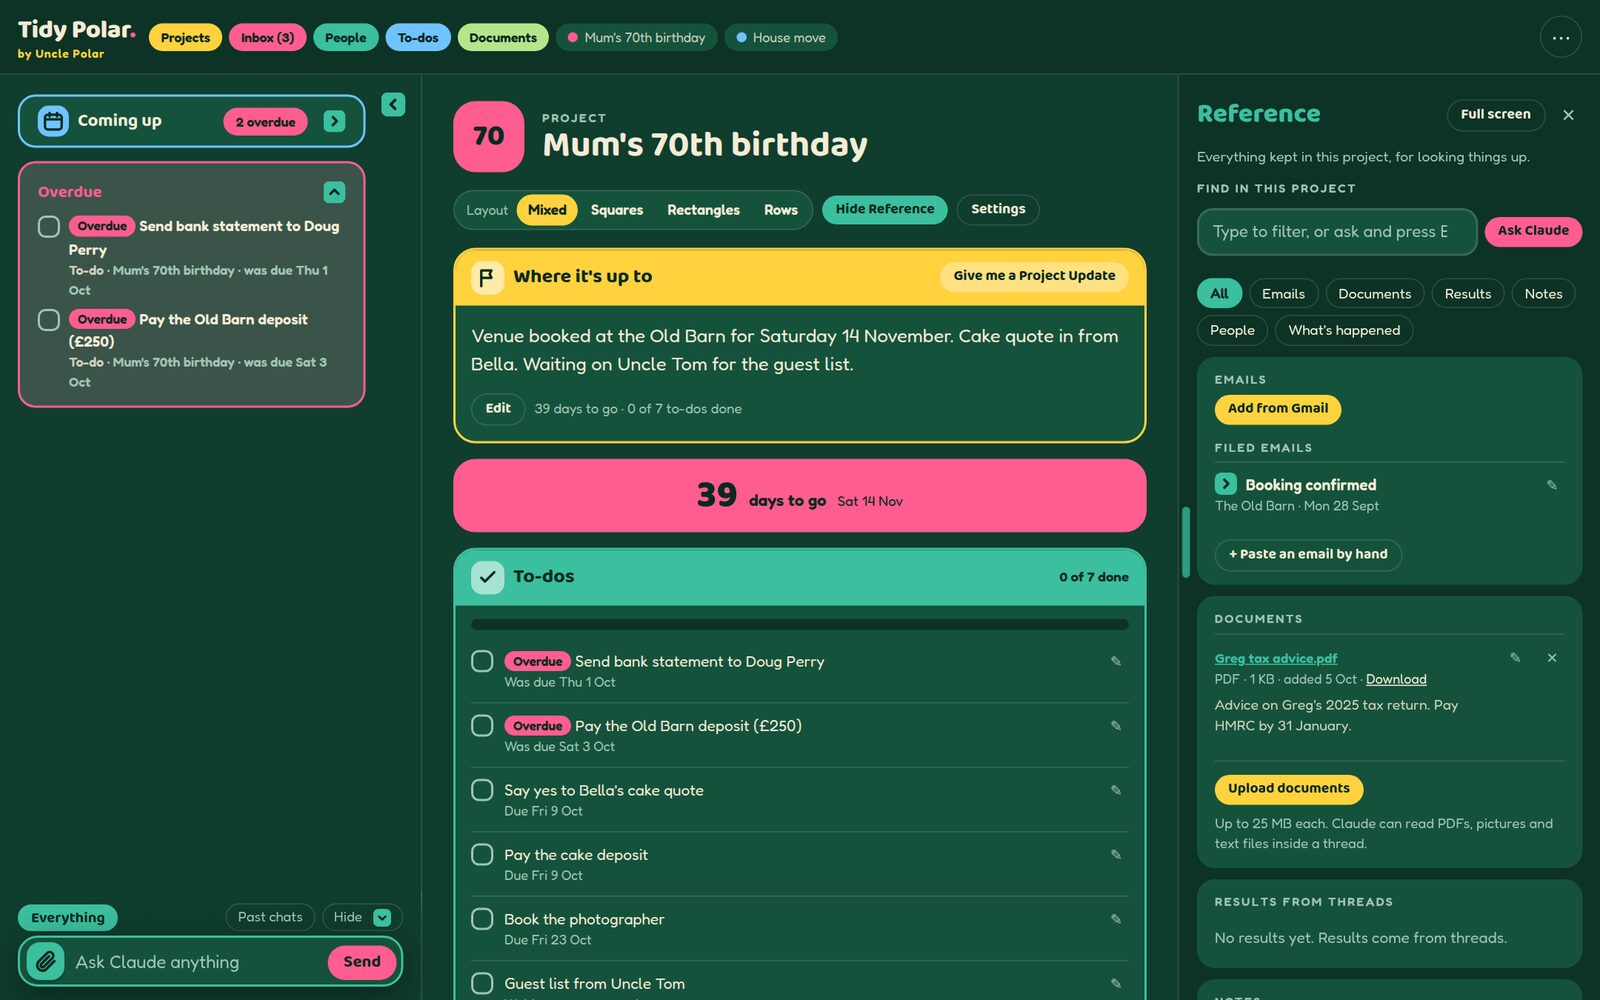Focus the Type to filter search field
The height and width of the screenshot is (1000, 1600).
tap(1336, 232)
